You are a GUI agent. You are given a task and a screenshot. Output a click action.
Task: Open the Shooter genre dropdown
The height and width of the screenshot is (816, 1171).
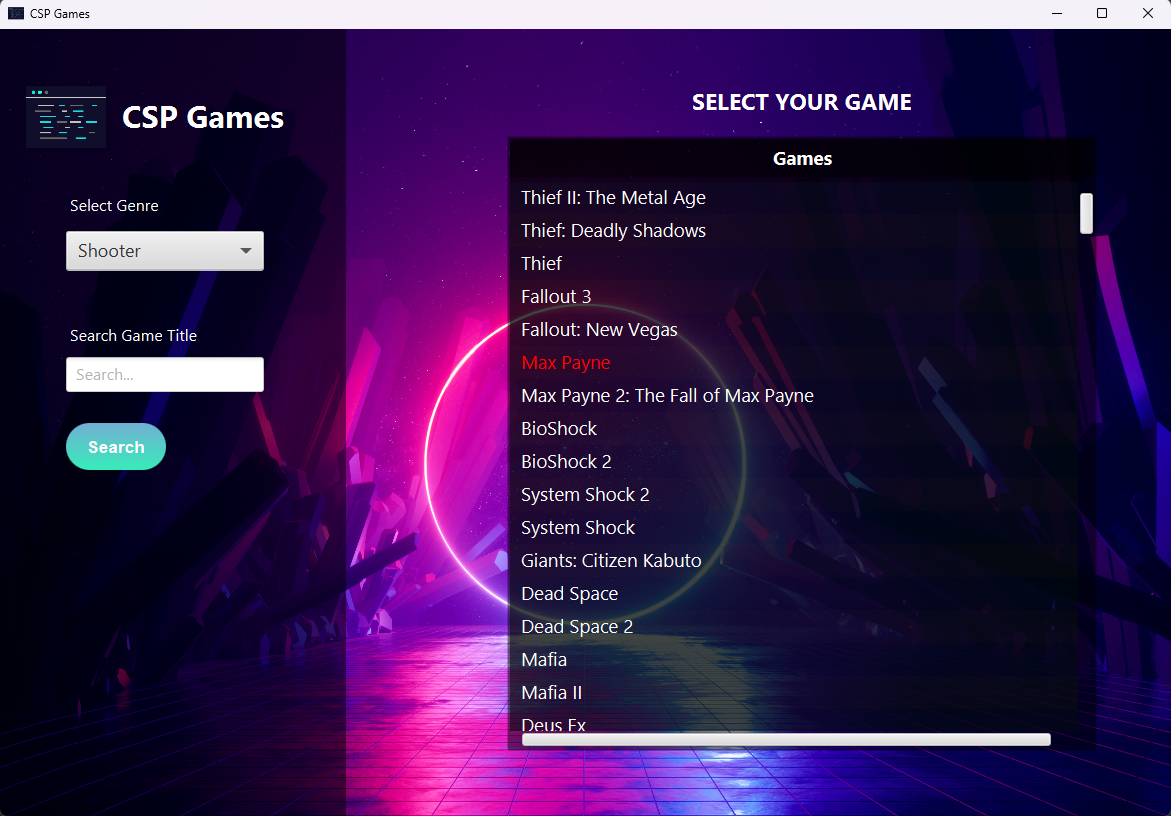pyautogui.click(x=164, y=251)
